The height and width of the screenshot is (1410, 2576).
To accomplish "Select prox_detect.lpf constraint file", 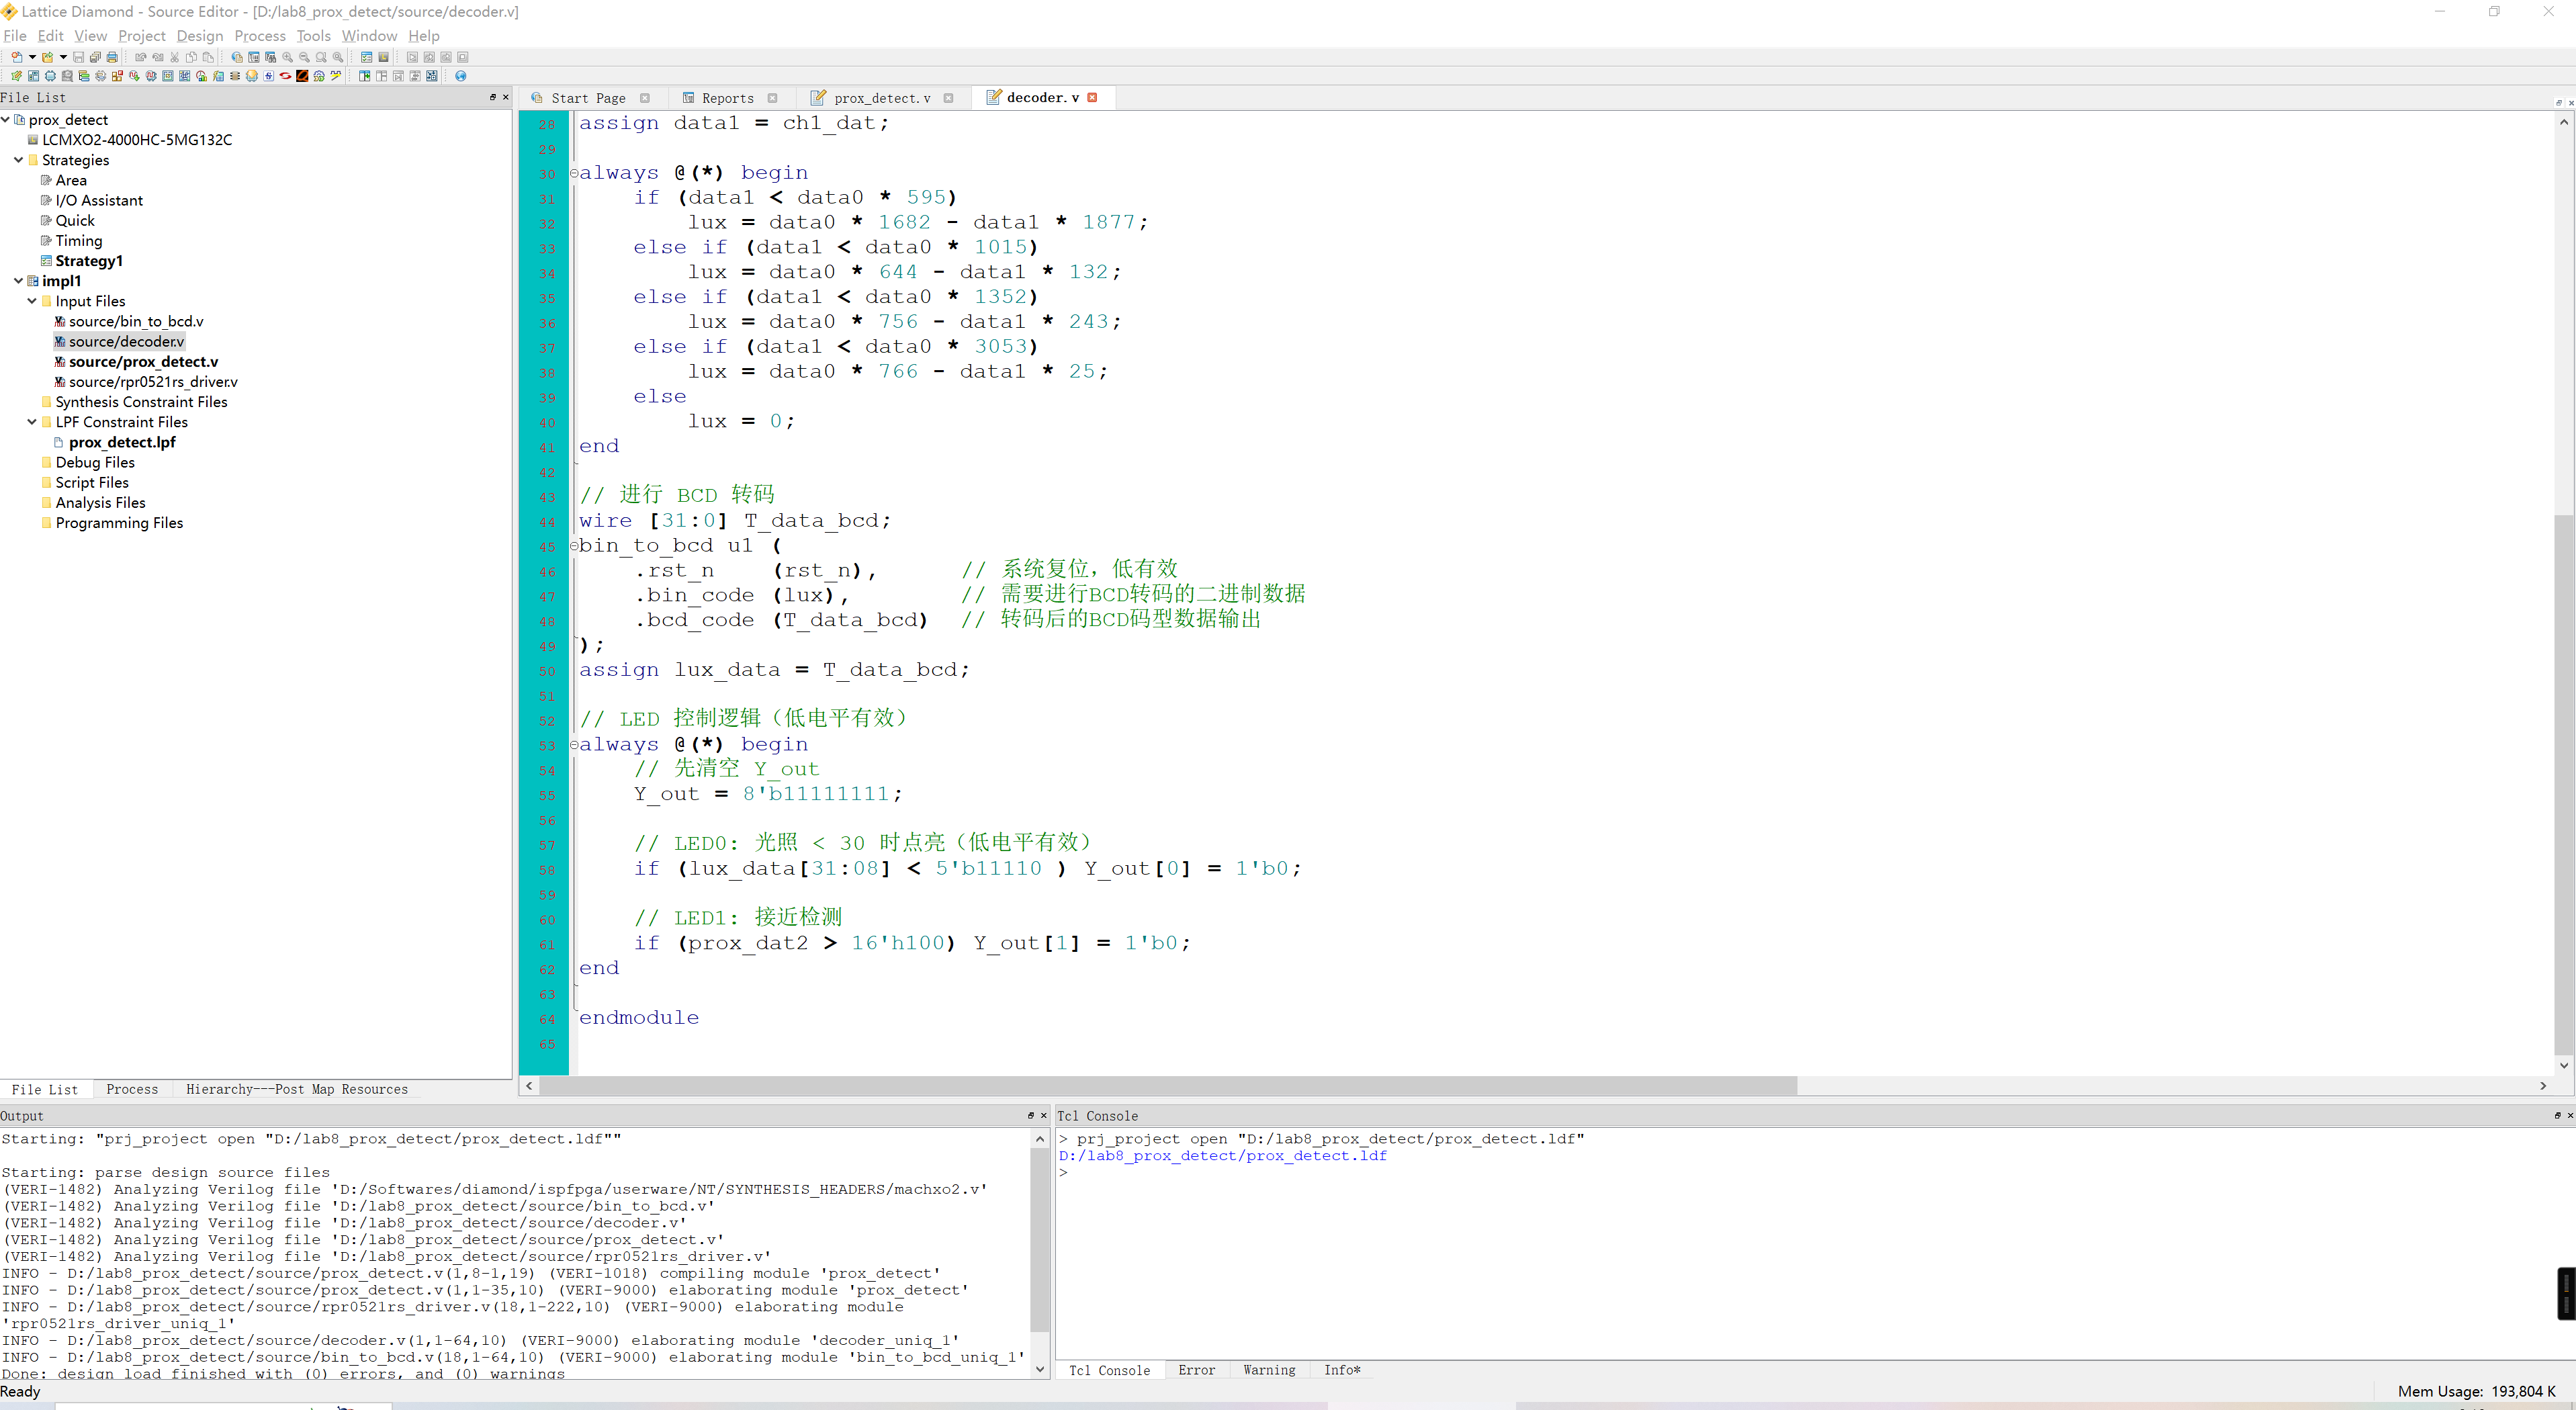I will pyautogui.click(x=122, y=442).
